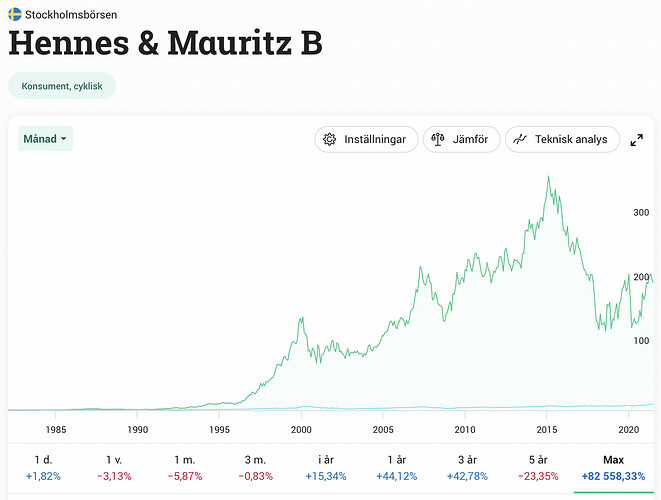Open Teknisk analys

(x=562, y=140)
